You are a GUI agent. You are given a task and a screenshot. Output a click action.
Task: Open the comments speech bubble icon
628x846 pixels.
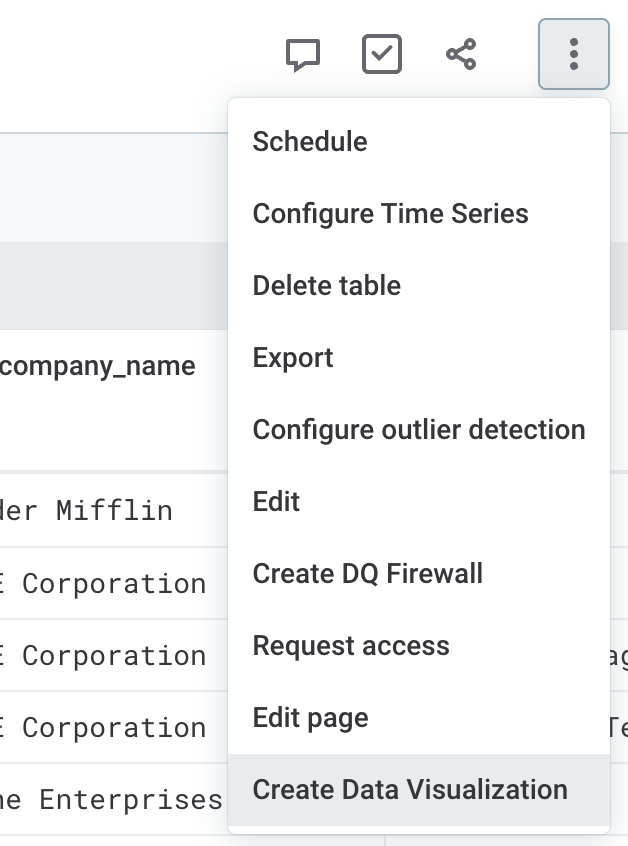click(303, 55)
